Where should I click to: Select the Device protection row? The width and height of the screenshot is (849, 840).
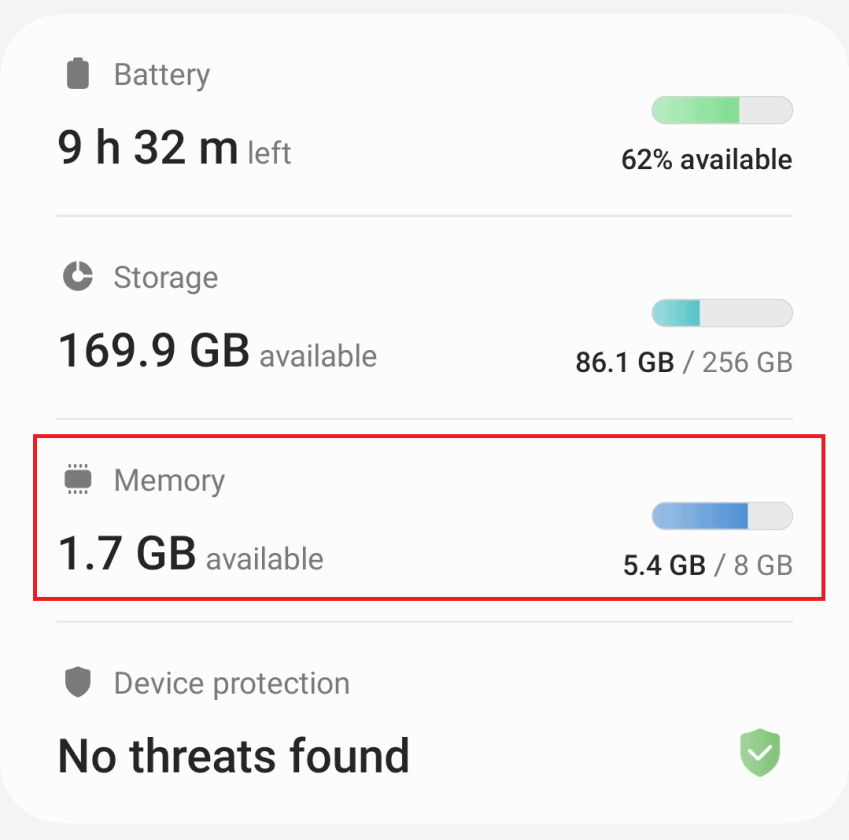coord(424,720)
